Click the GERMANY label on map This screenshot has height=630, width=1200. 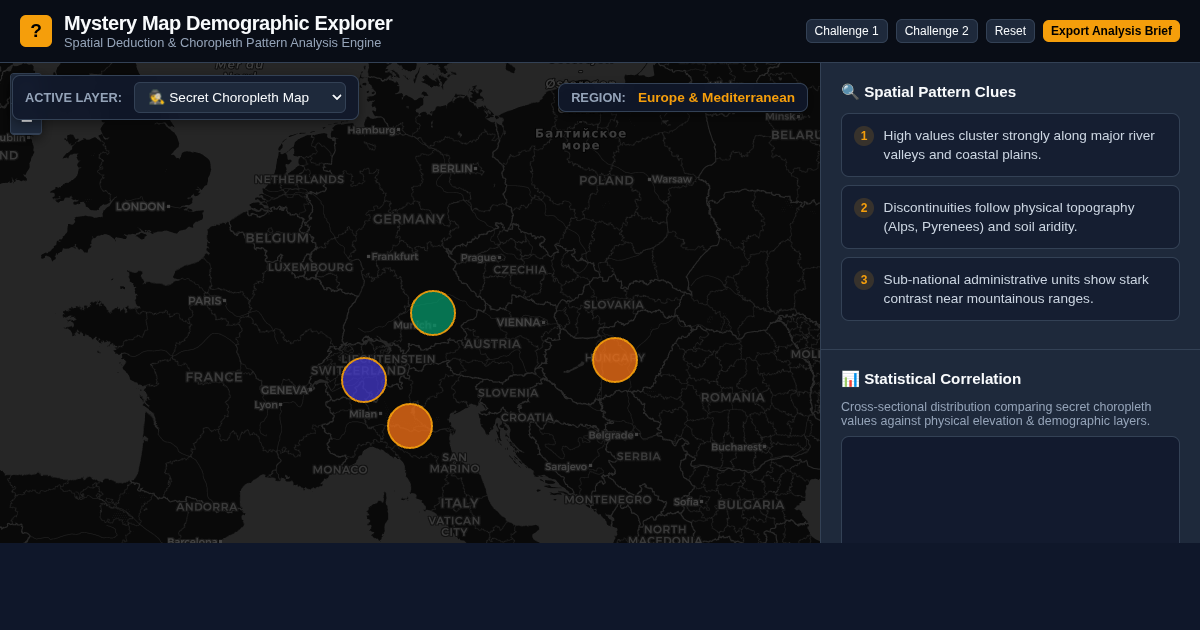pyautogui.click(x=409, y=219)
